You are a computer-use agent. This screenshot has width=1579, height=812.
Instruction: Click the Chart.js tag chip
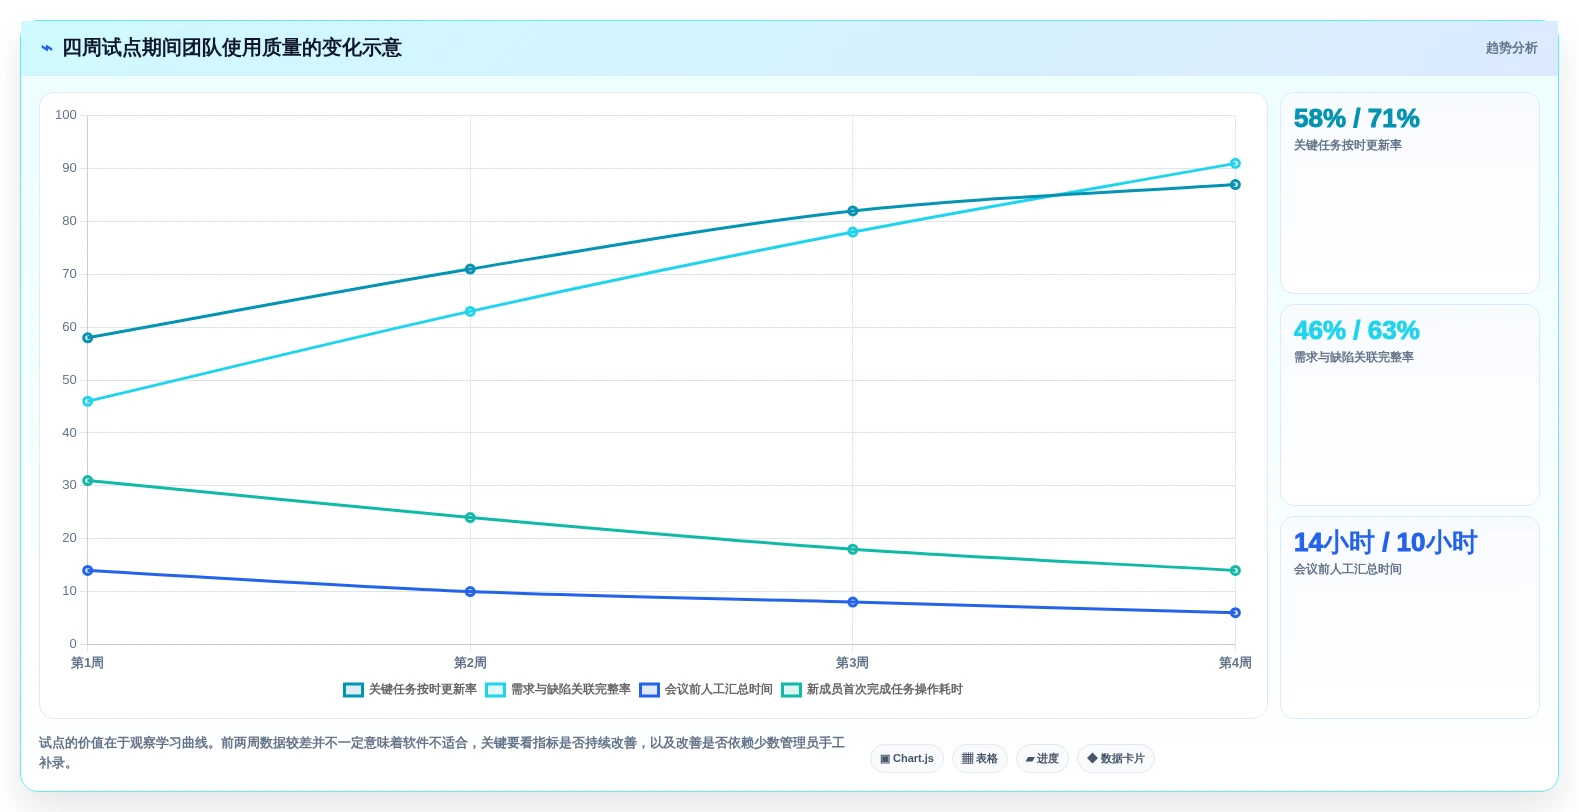907,759
